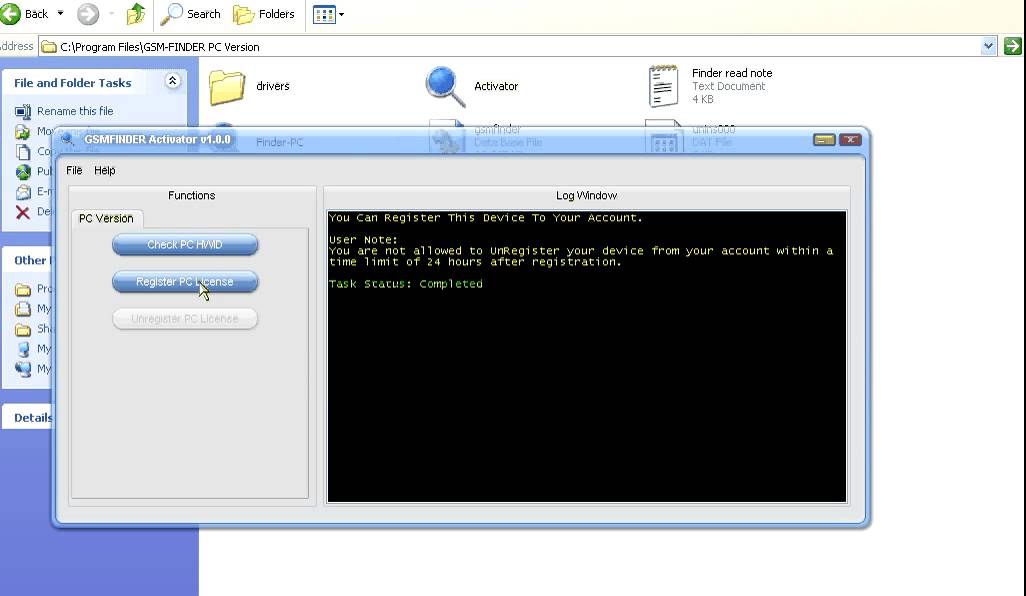Click Rename this file link
Screen dimensions: 1026x596
coord(75,111)
